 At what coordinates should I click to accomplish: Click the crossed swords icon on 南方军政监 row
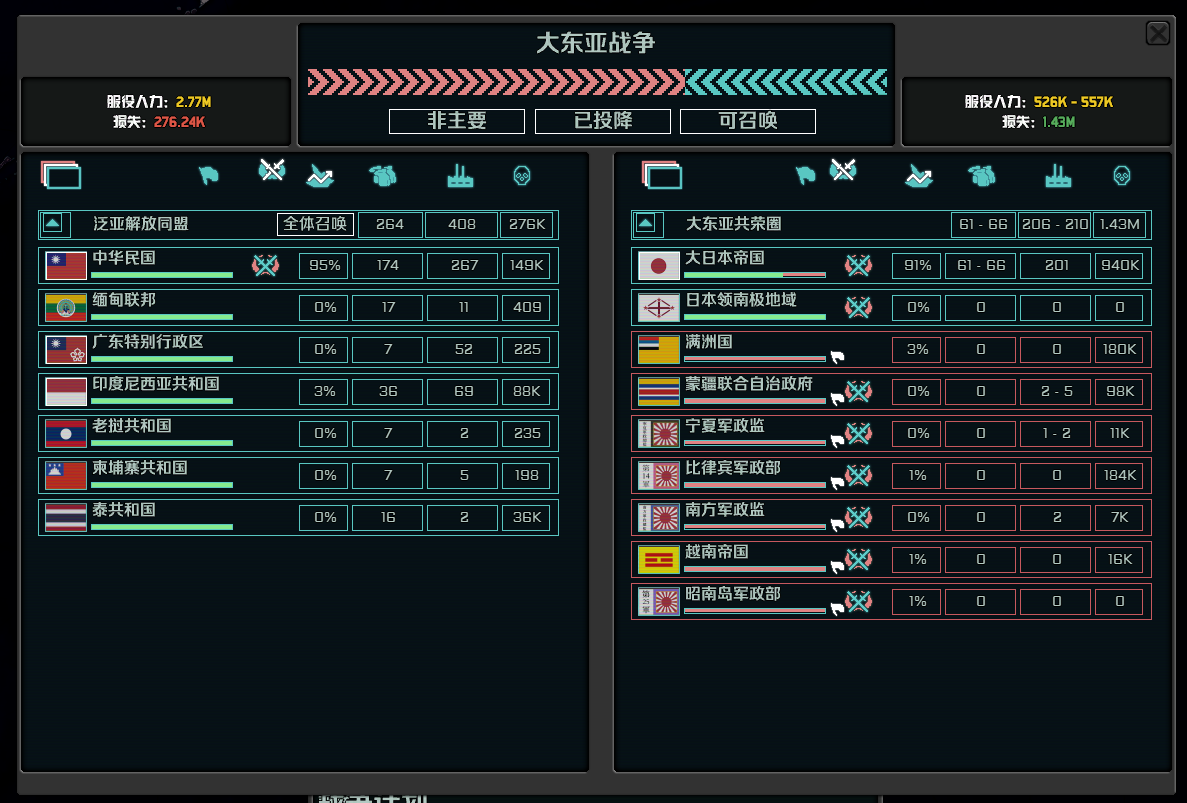point(858,518)
